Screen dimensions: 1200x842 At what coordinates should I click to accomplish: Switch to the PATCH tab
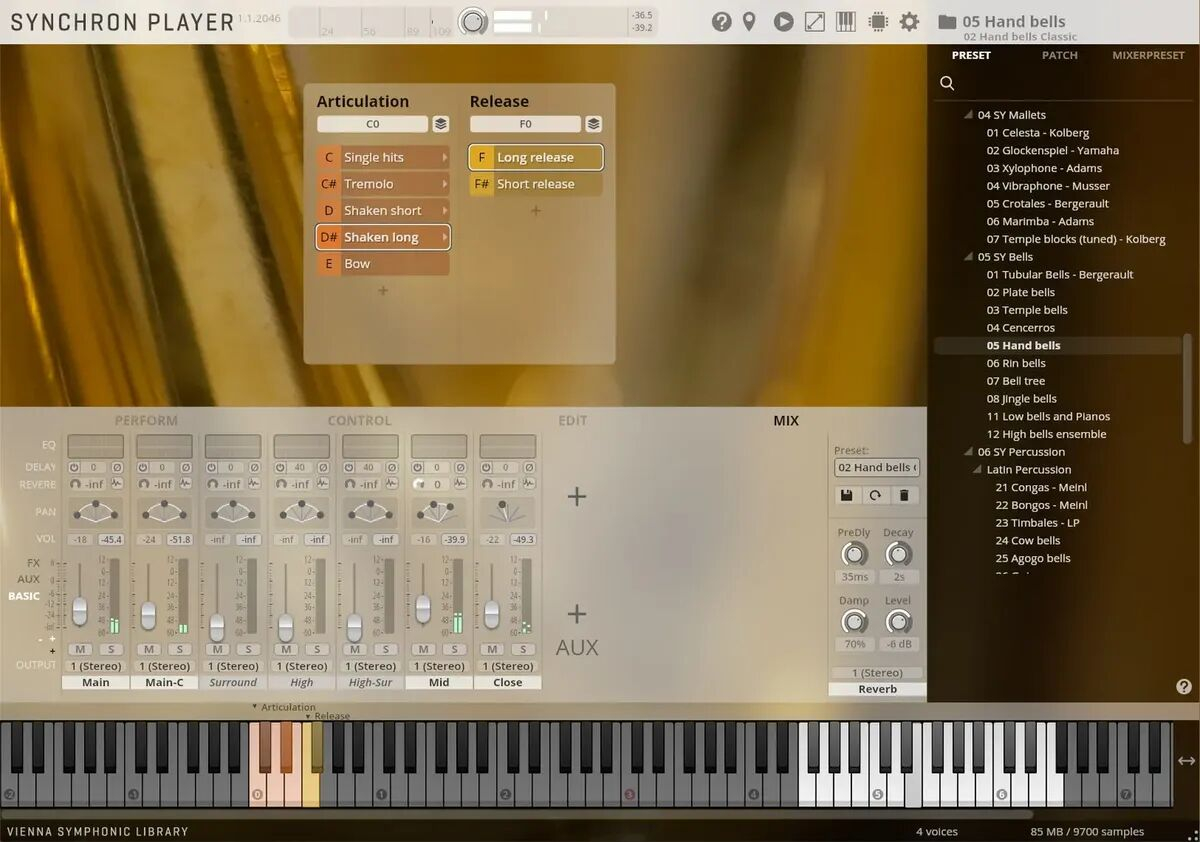point(1059,55)
